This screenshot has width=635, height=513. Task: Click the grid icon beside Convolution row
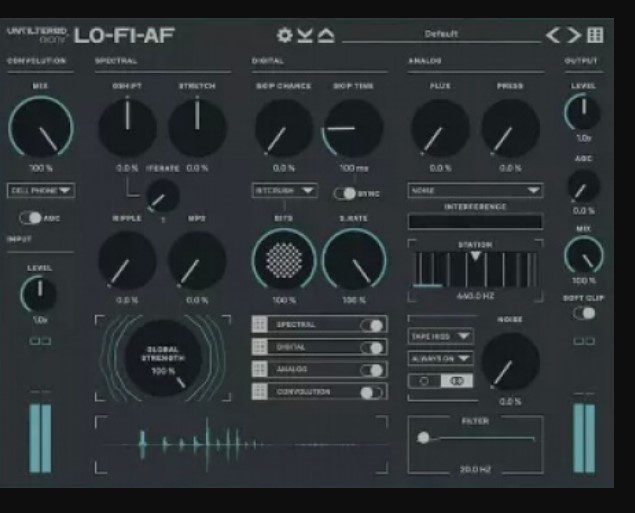260,392
